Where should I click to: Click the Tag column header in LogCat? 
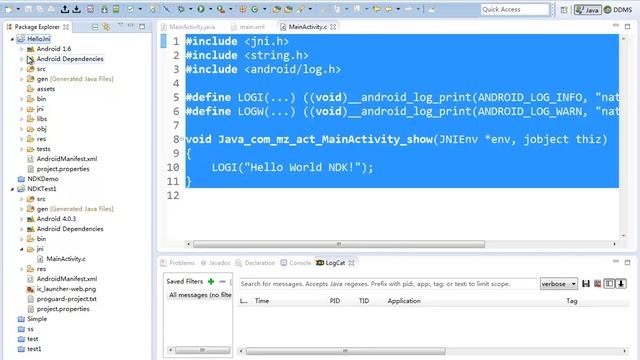pyautogui.click(x=571, y=301)
